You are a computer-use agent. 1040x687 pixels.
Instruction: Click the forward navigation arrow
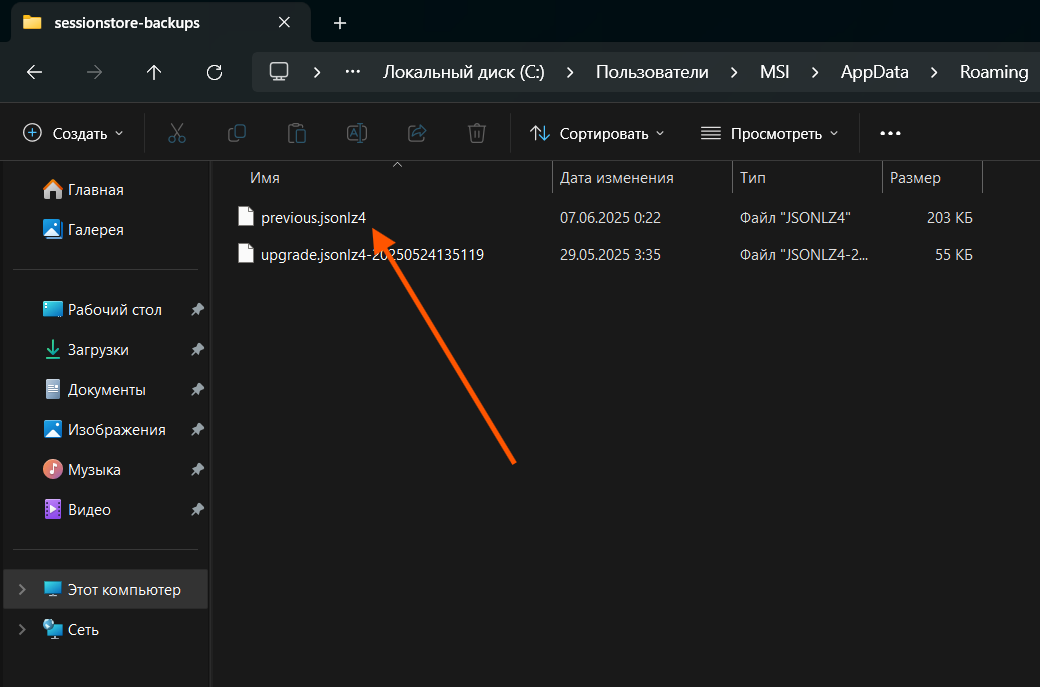coord(94,72)
